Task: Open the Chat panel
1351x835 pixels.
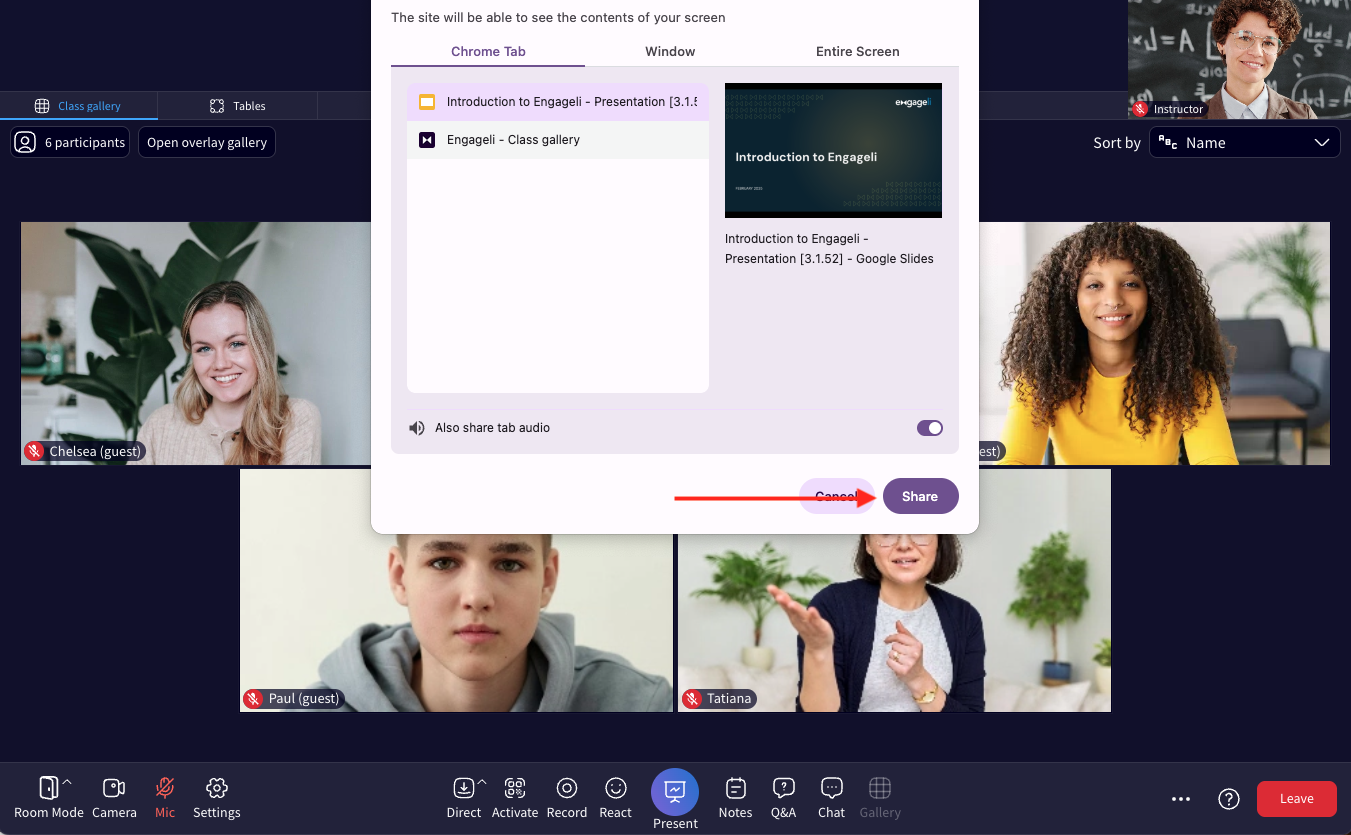Action: pyautogui.click(x=832, y=798)
